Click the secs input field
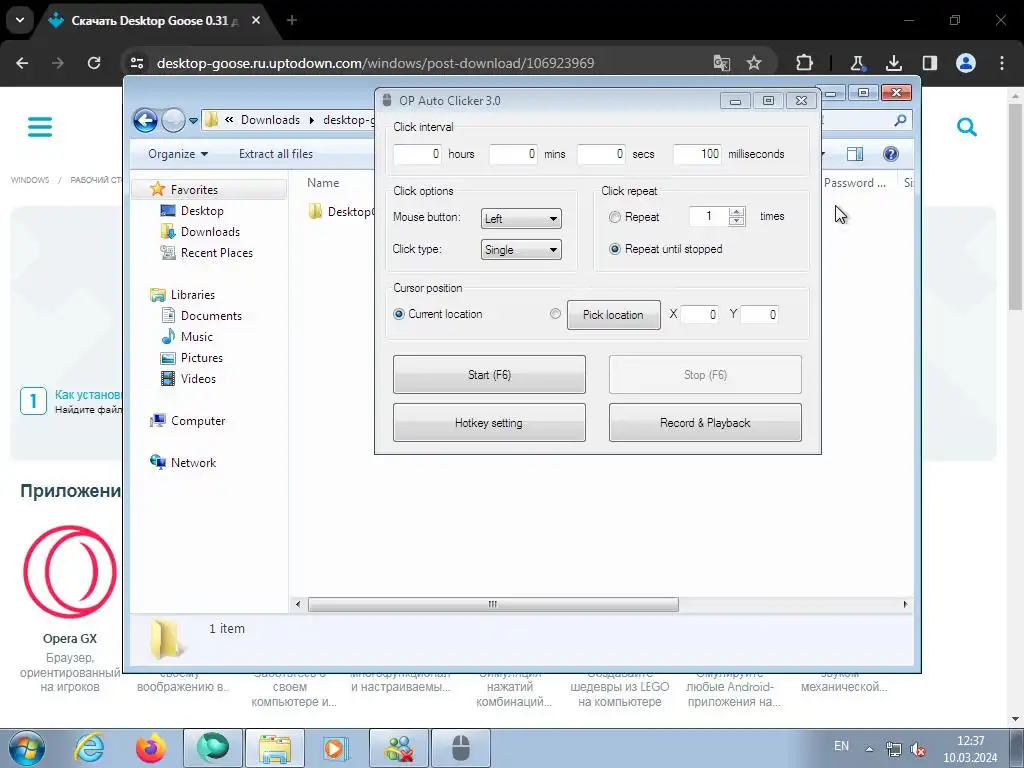The height and width of the screenshot is (768, 1024). point(601,154)
